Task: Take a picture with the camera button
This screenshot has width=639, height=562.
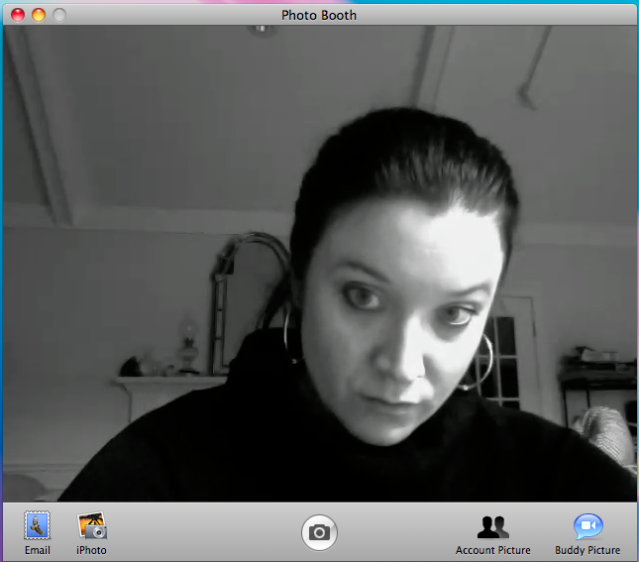Action: [319, 532]
